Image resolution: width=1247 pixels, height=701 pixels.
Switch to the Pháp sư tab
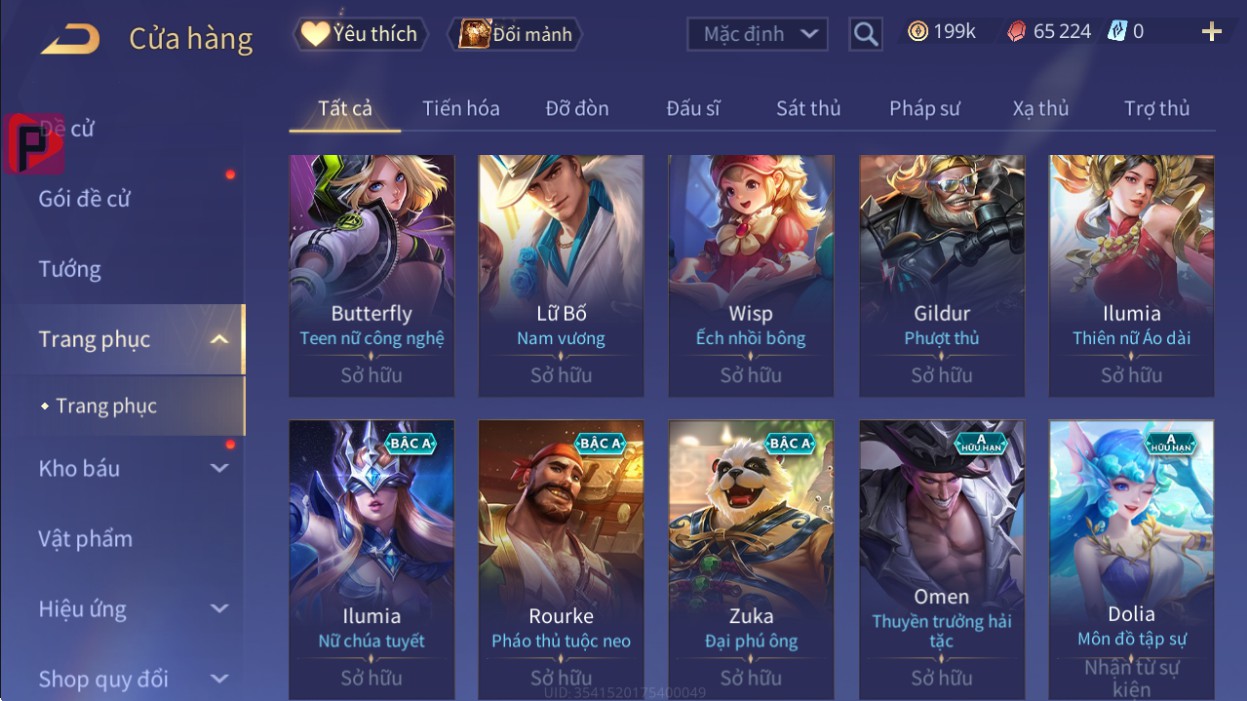[925, 109]
